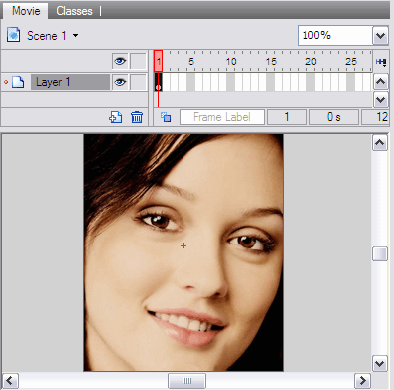The width and height of the screenshot is (394, 390).
Task: Switch to the Movie tab
Action: pos(26,11)
